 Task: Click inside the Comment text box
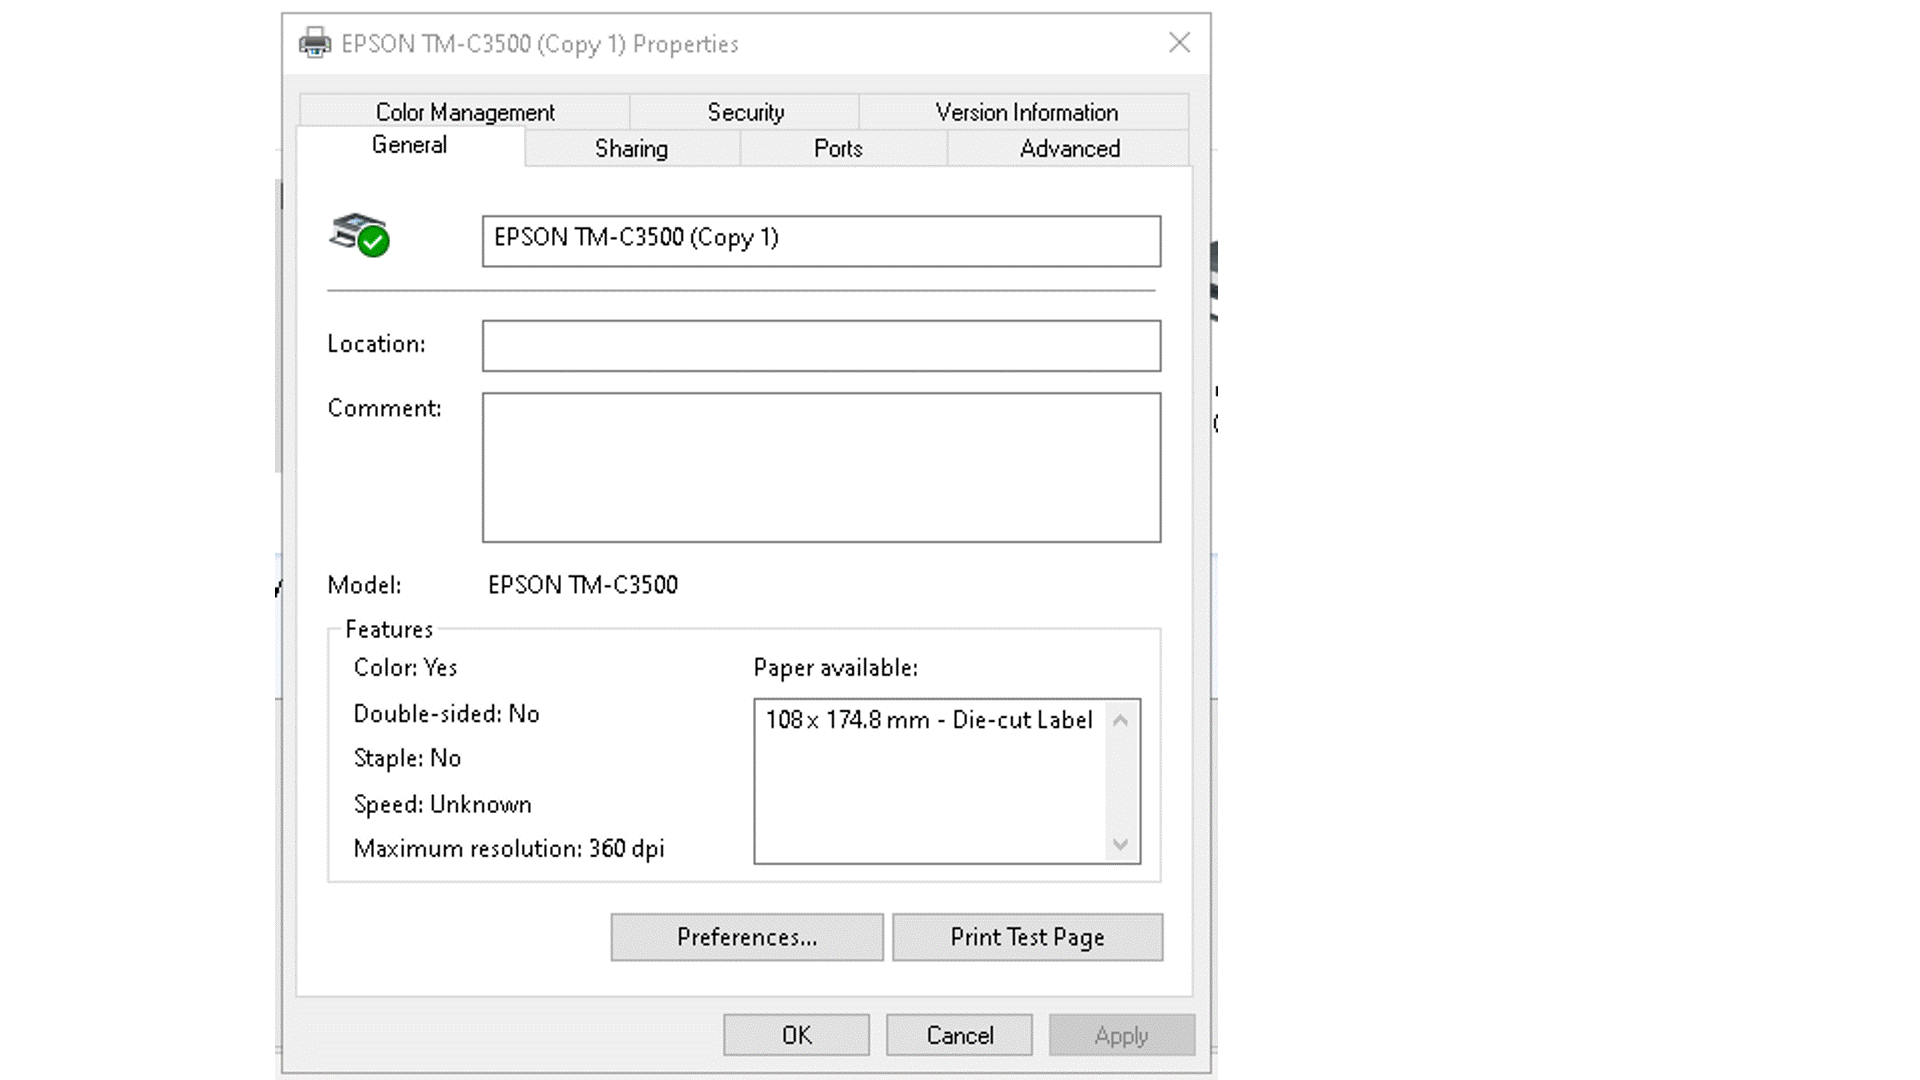821,467
